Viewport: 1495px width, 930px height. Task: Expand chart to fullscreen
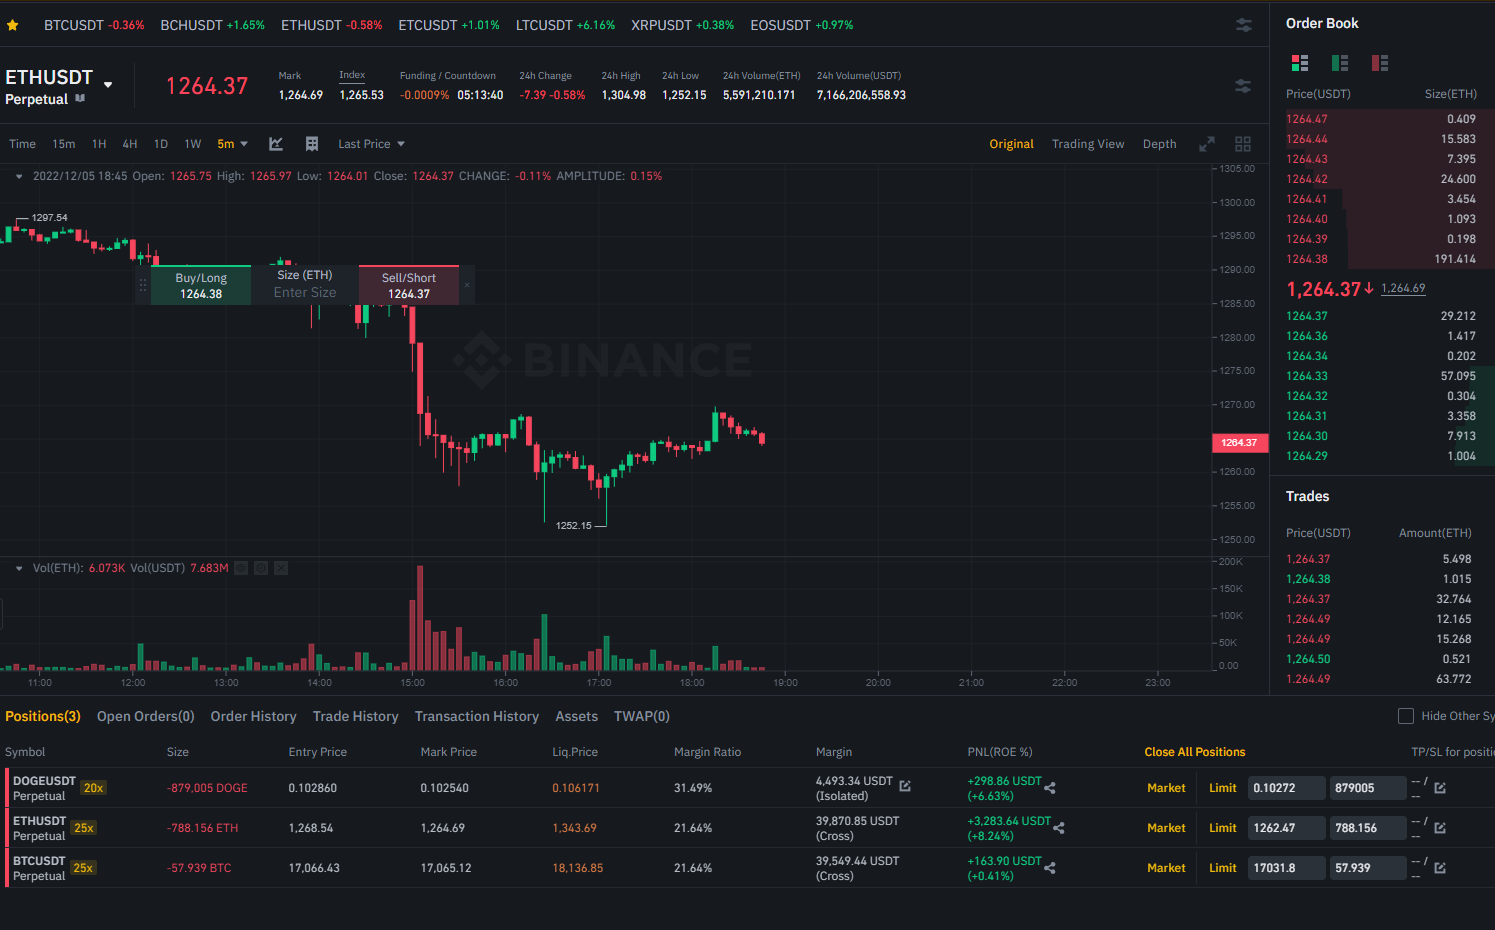1207,144
